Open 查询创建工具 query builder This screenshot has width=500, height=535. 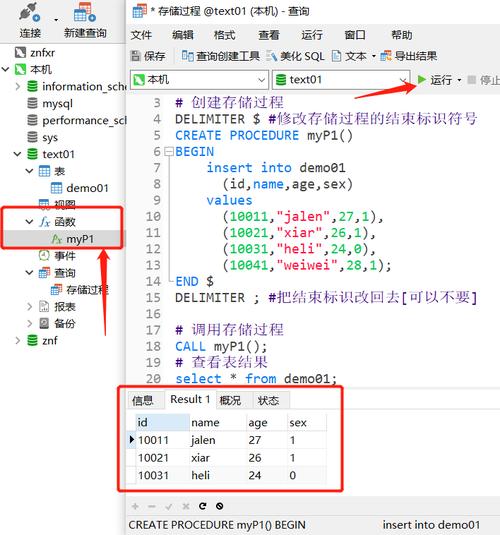click(220, 56)
